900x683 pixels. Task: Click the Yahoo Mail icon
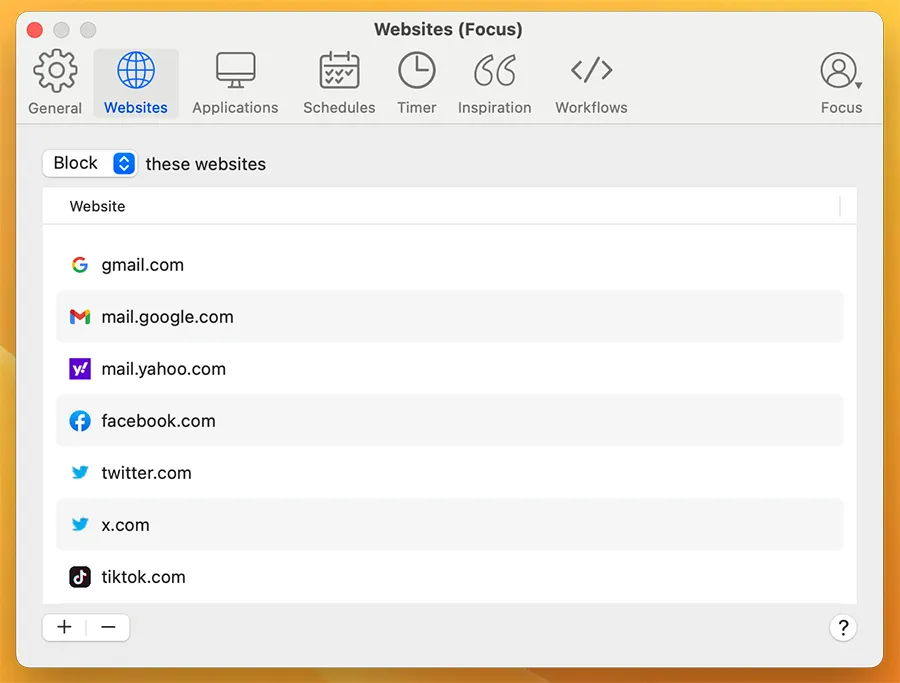pyautogui.click(x=80, y=369)
